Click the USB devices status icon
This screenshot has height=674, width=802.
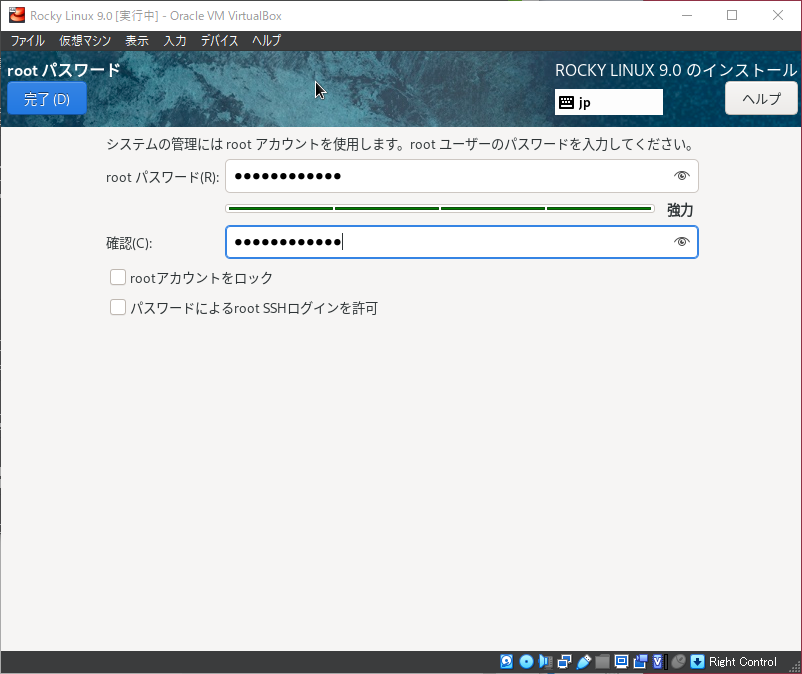(x=583, y=661)
